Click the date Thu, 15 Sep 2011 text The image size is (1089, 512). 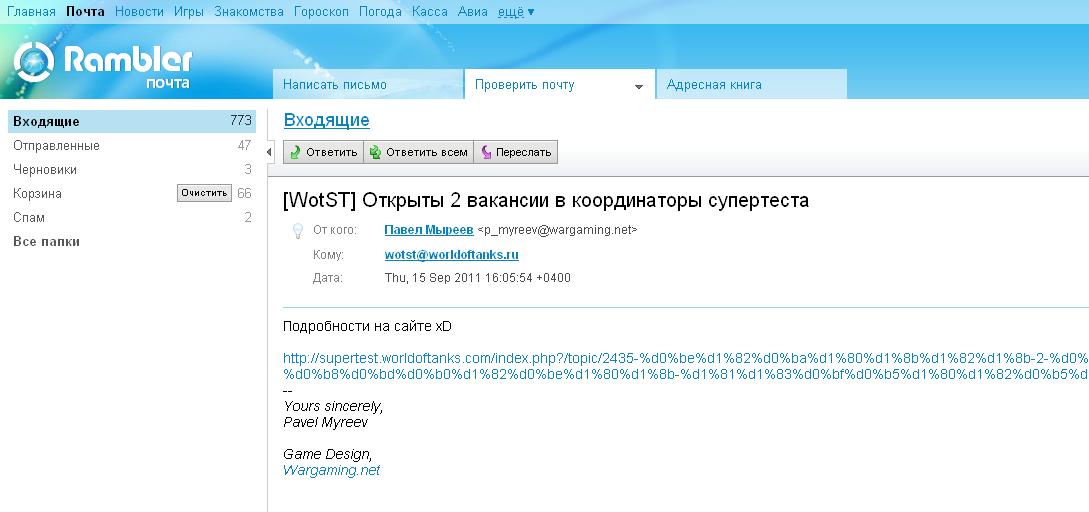(x=478, y=278)
